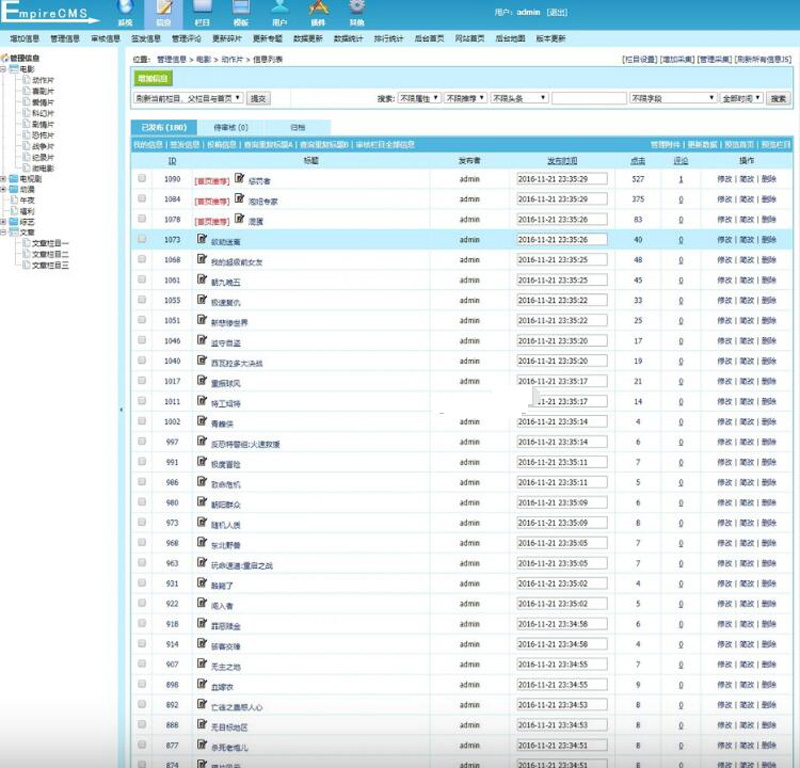The height and width of the screenshot is (768, 800).
Task: Click the 栏目 icon in top navigation
Action: click(202, 11)
